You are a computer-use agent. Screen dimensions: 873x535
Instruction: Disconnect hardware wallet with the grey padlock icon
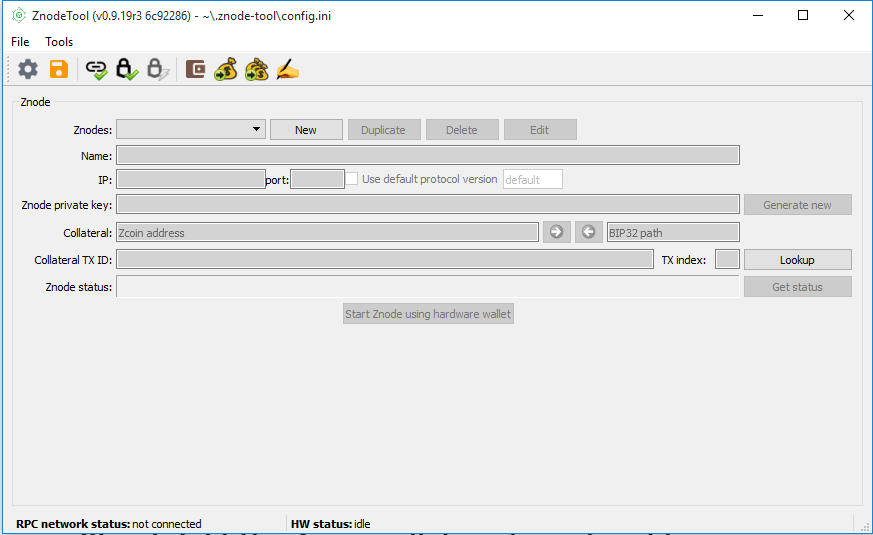pyautogui.click(x=157, y=70)
